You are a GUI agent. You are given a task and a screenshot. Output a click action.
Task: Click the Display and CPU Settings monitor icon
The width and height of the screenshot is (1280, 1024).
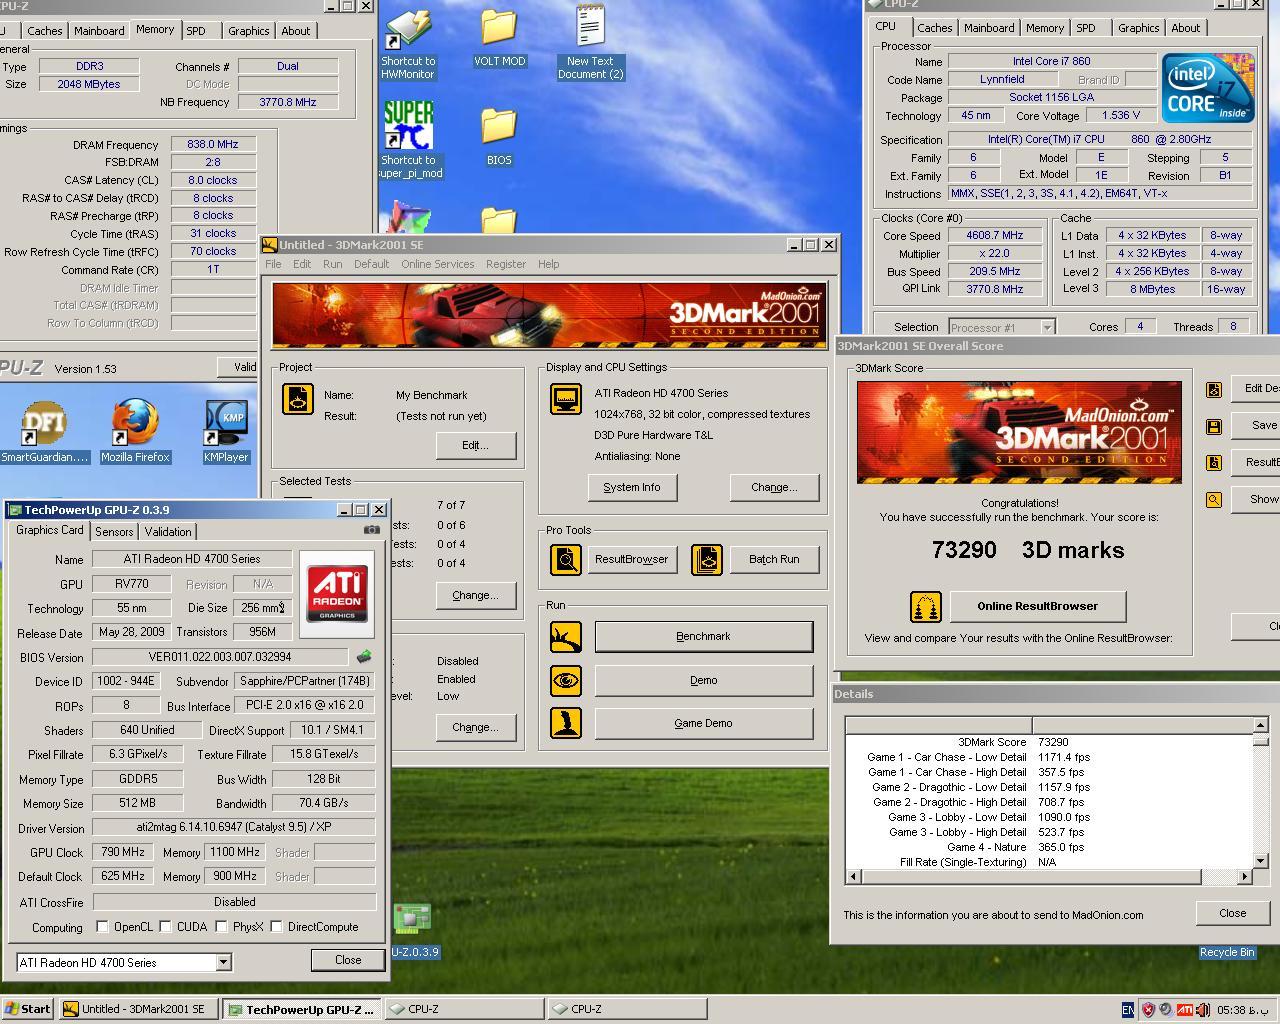click(x=566, y=399)
